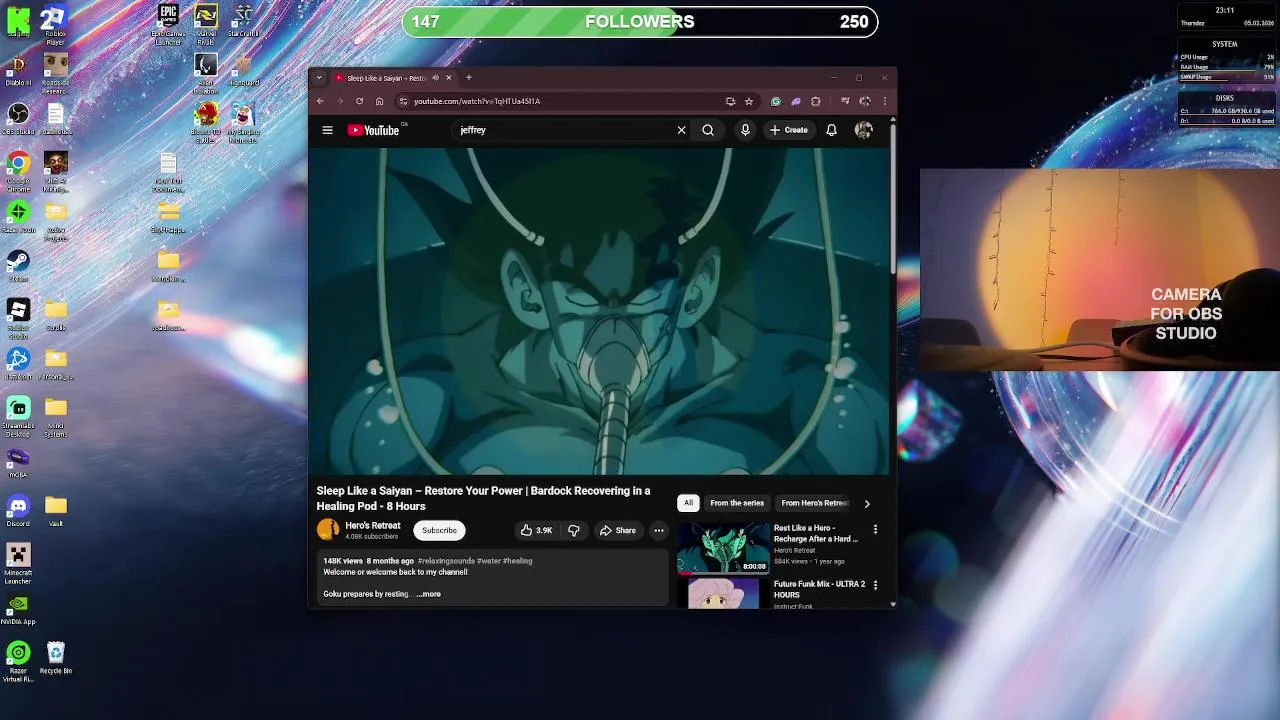
Task: Click the followers goal progress bar
Action: (x=640, y=22)
